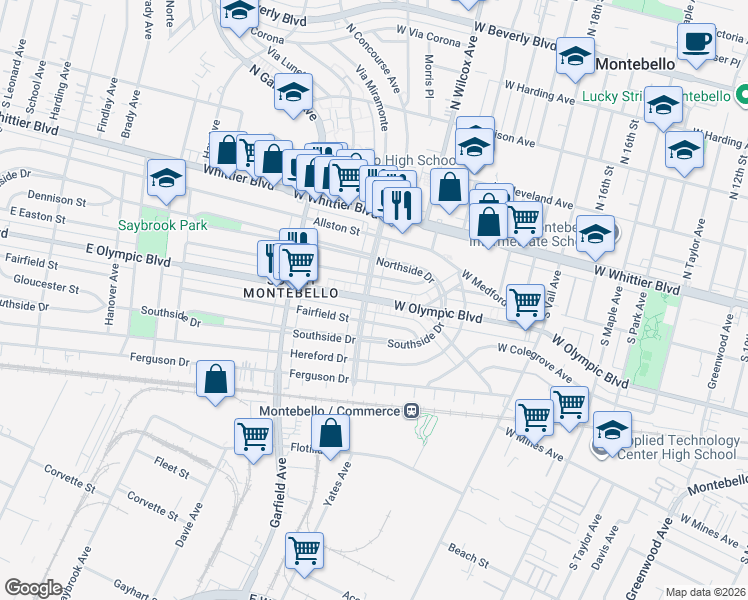The image size is (748, 600).
Task: Open the school marker on N Garfield Ave
Action: click(293, 94)
